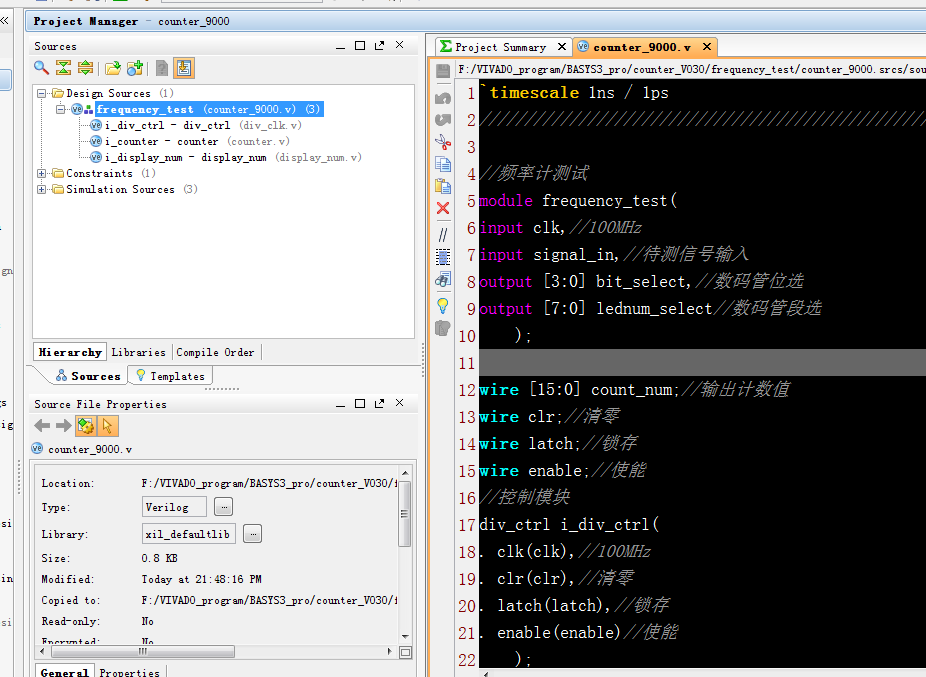Open Find with the binoculars icon
Image resolution: width=926 pixels, height=677 pixels.
pyautogui.click(x=443, y=279)
